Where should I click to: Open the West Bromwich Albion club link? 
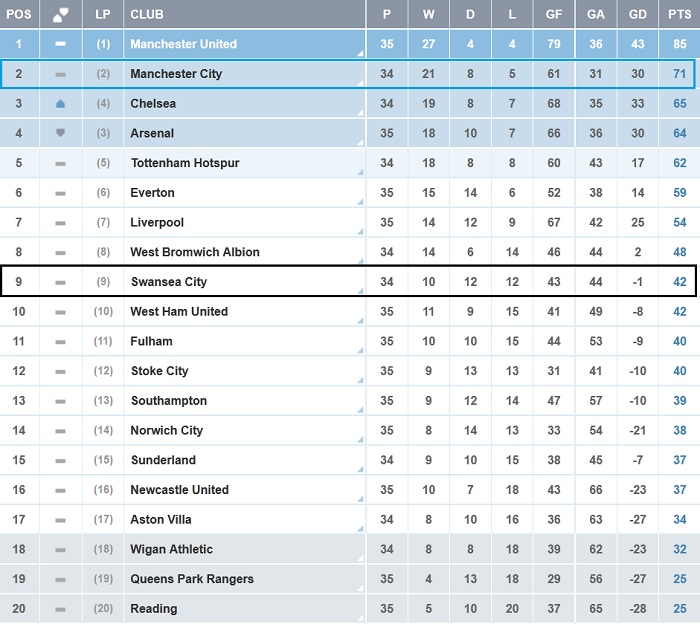[x=194, y=252]
